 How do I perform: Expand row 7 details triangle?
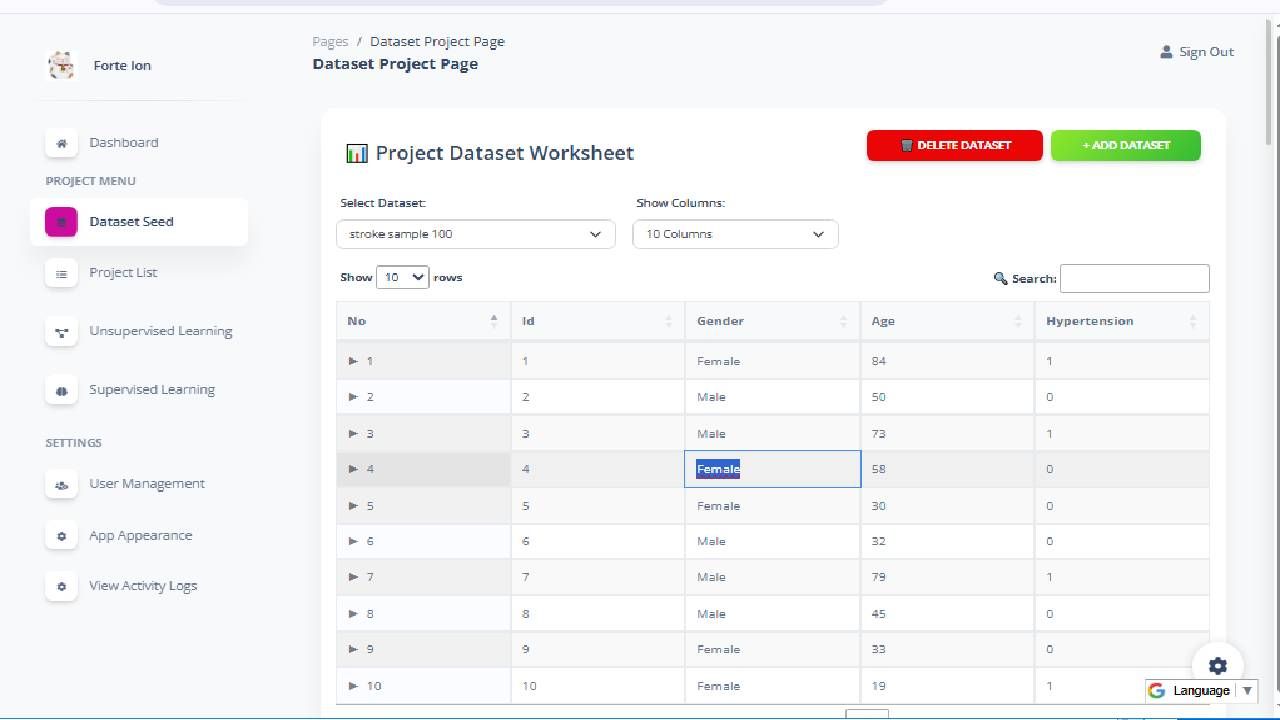point(353,577)
